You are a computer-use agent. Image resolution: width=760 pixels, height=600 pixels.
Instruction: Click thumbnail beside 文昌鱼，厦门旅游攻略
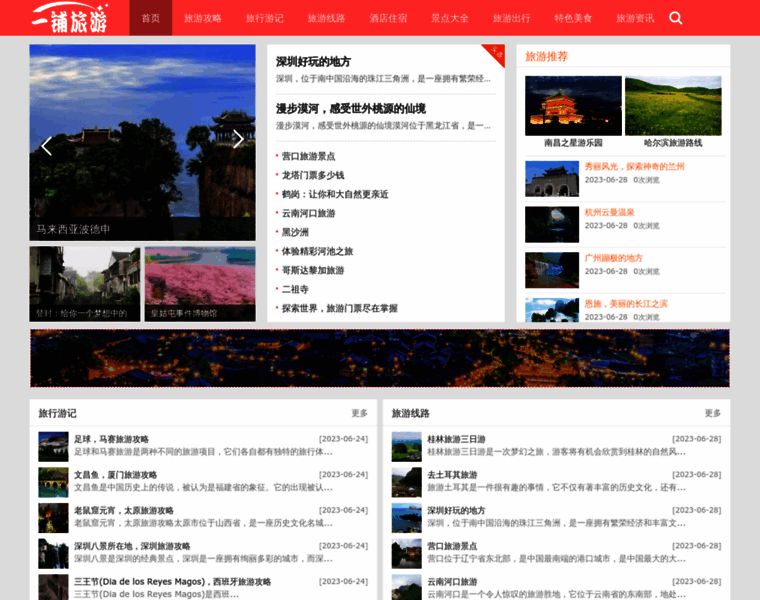(53, 482)
